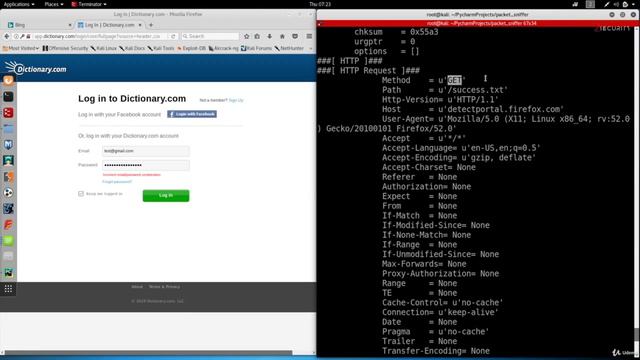Toggle Keep me logged in checkbox
Screen dimensions: 640x360
(x=81, y=194)
